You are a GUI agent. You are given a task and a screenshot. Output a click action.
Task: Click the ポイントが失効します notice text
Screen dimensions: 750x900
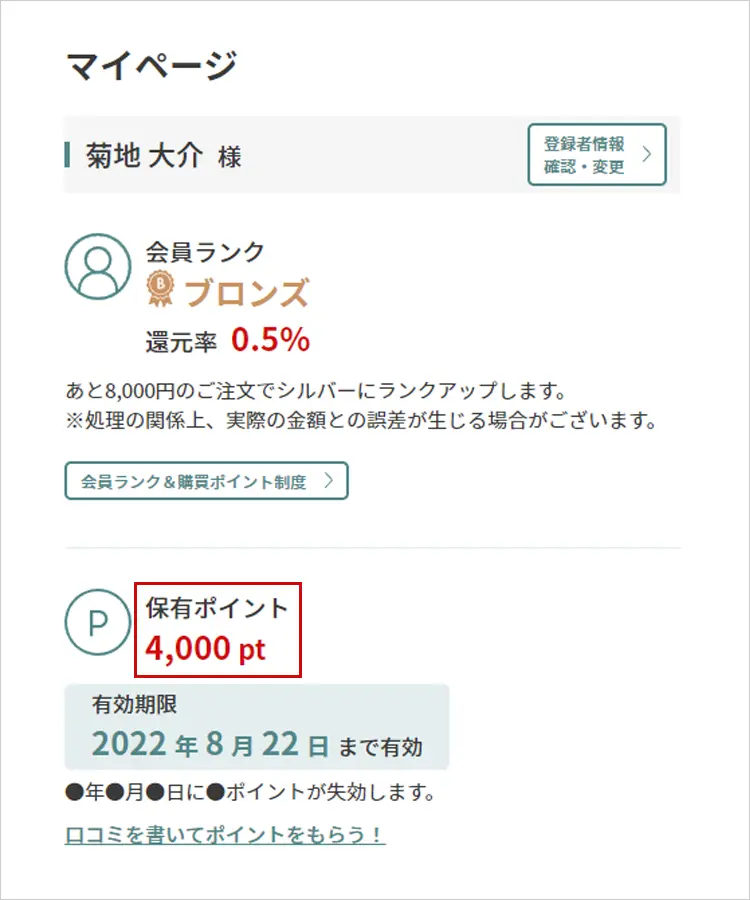[x=250, y=794]
